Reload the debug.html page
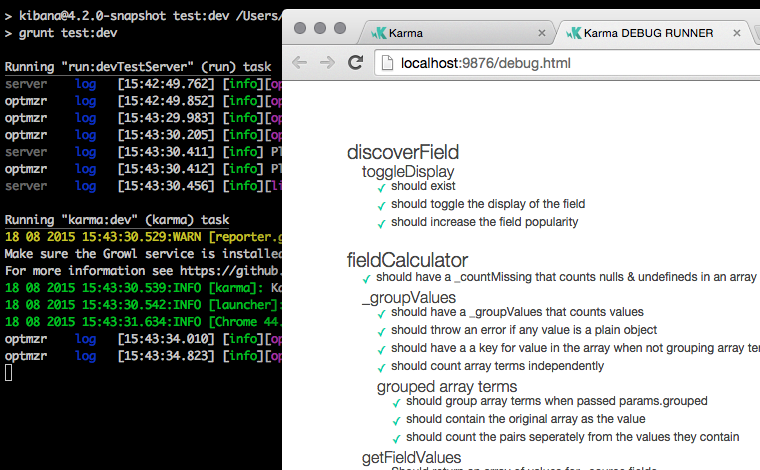760x470 pixels. [x=356, y=63]
